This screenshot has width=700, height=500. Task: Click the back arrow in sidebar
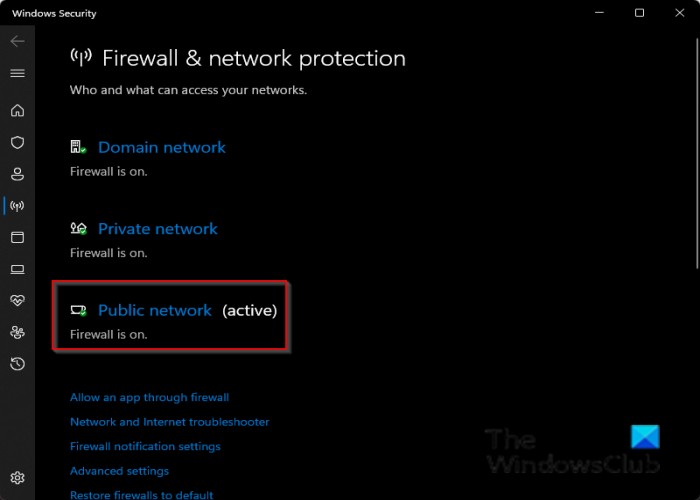(17, 42)
